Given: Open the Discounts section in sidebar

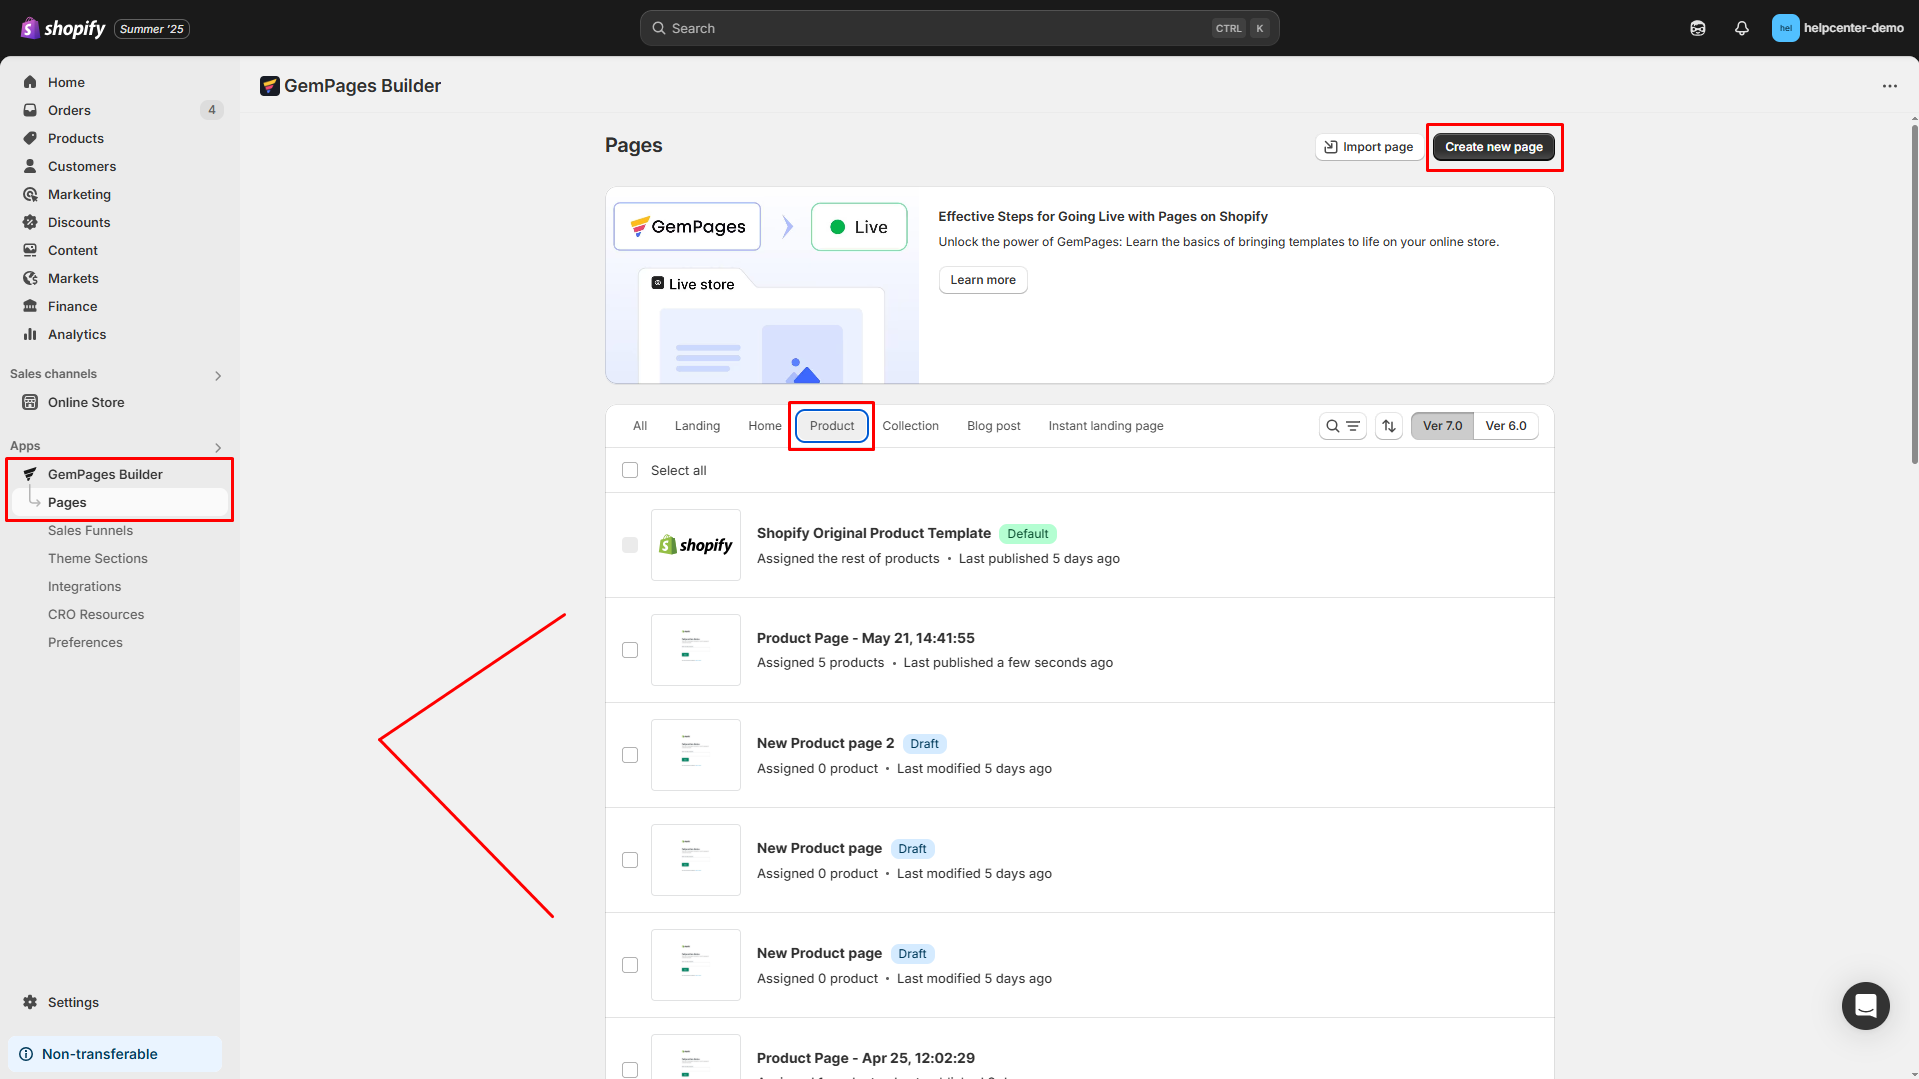Looking at the screenshot, I should click(79, 222).
